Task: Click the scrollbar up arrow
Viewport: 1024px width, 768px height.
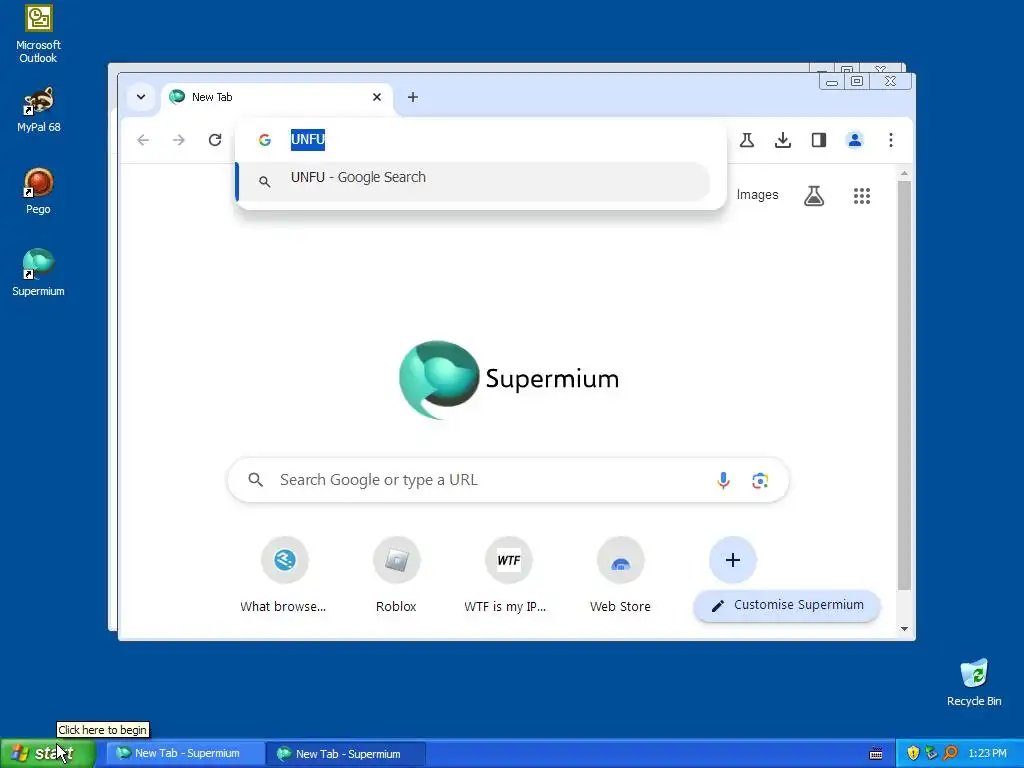Action: tap(904, 174)
